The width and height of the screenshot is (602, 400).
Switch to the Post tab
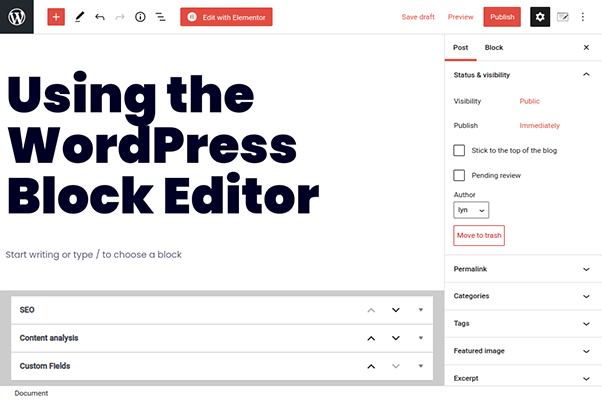click(x=460, y=48)
